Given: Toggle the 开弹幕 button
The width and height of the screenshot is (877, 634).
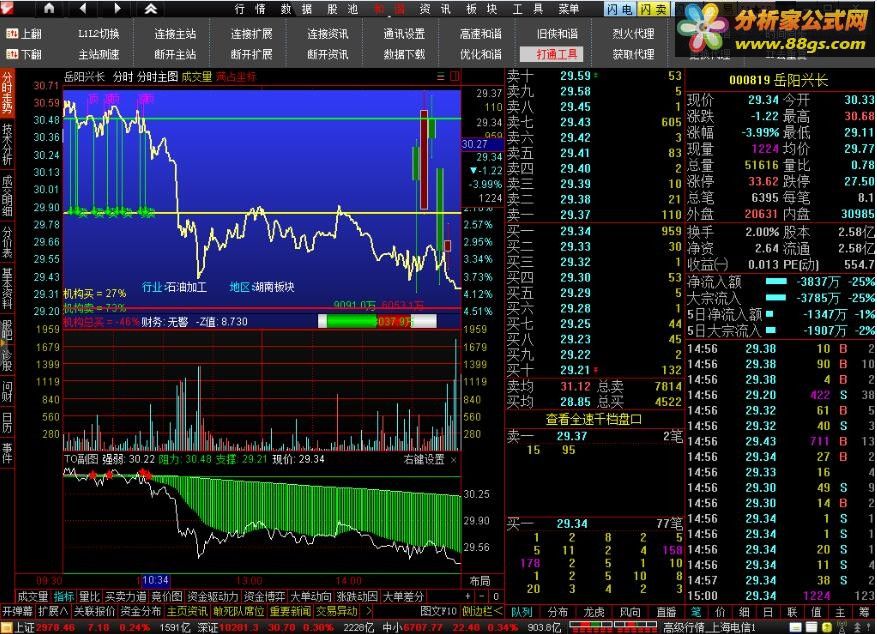Looking at the screenshot, I should tap(18, 611).
